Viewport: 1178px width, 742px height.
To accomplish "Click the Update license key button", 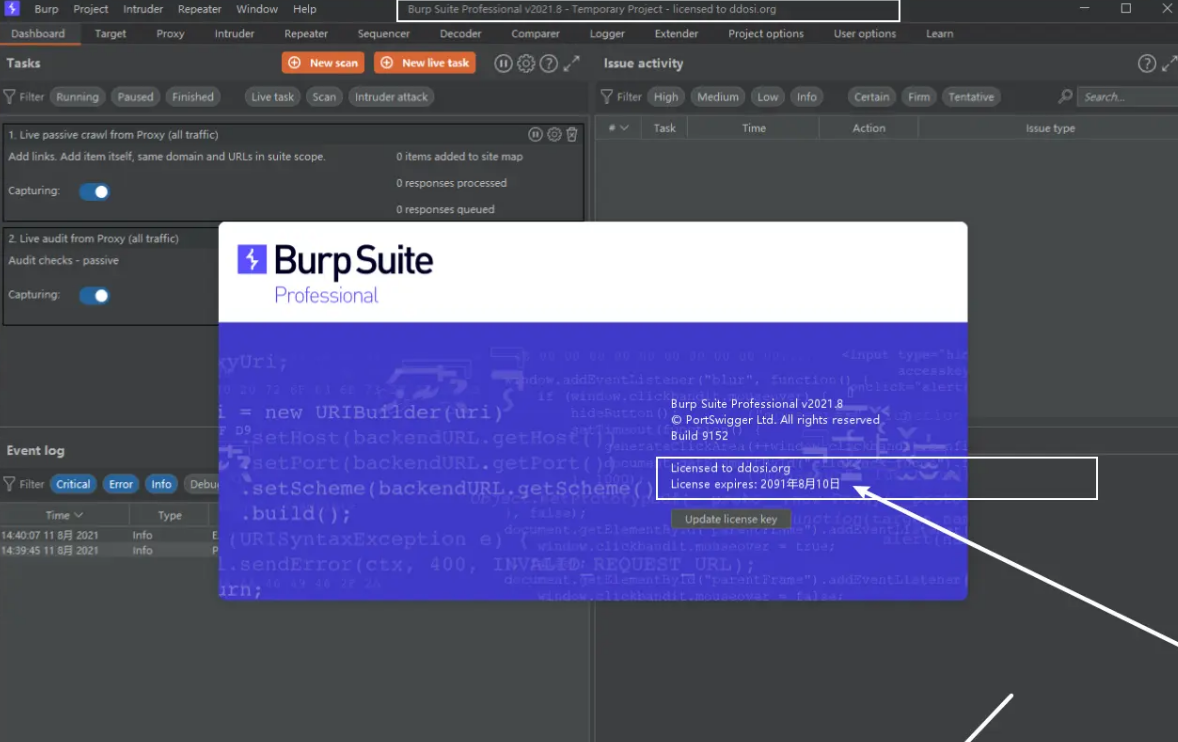I will pos(730,519).
